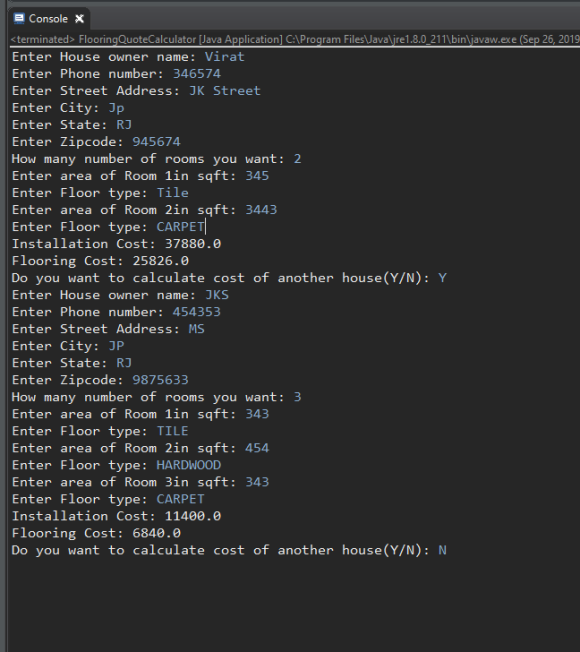
Task: Click the room area value 3443
Action: click(261, 210)
